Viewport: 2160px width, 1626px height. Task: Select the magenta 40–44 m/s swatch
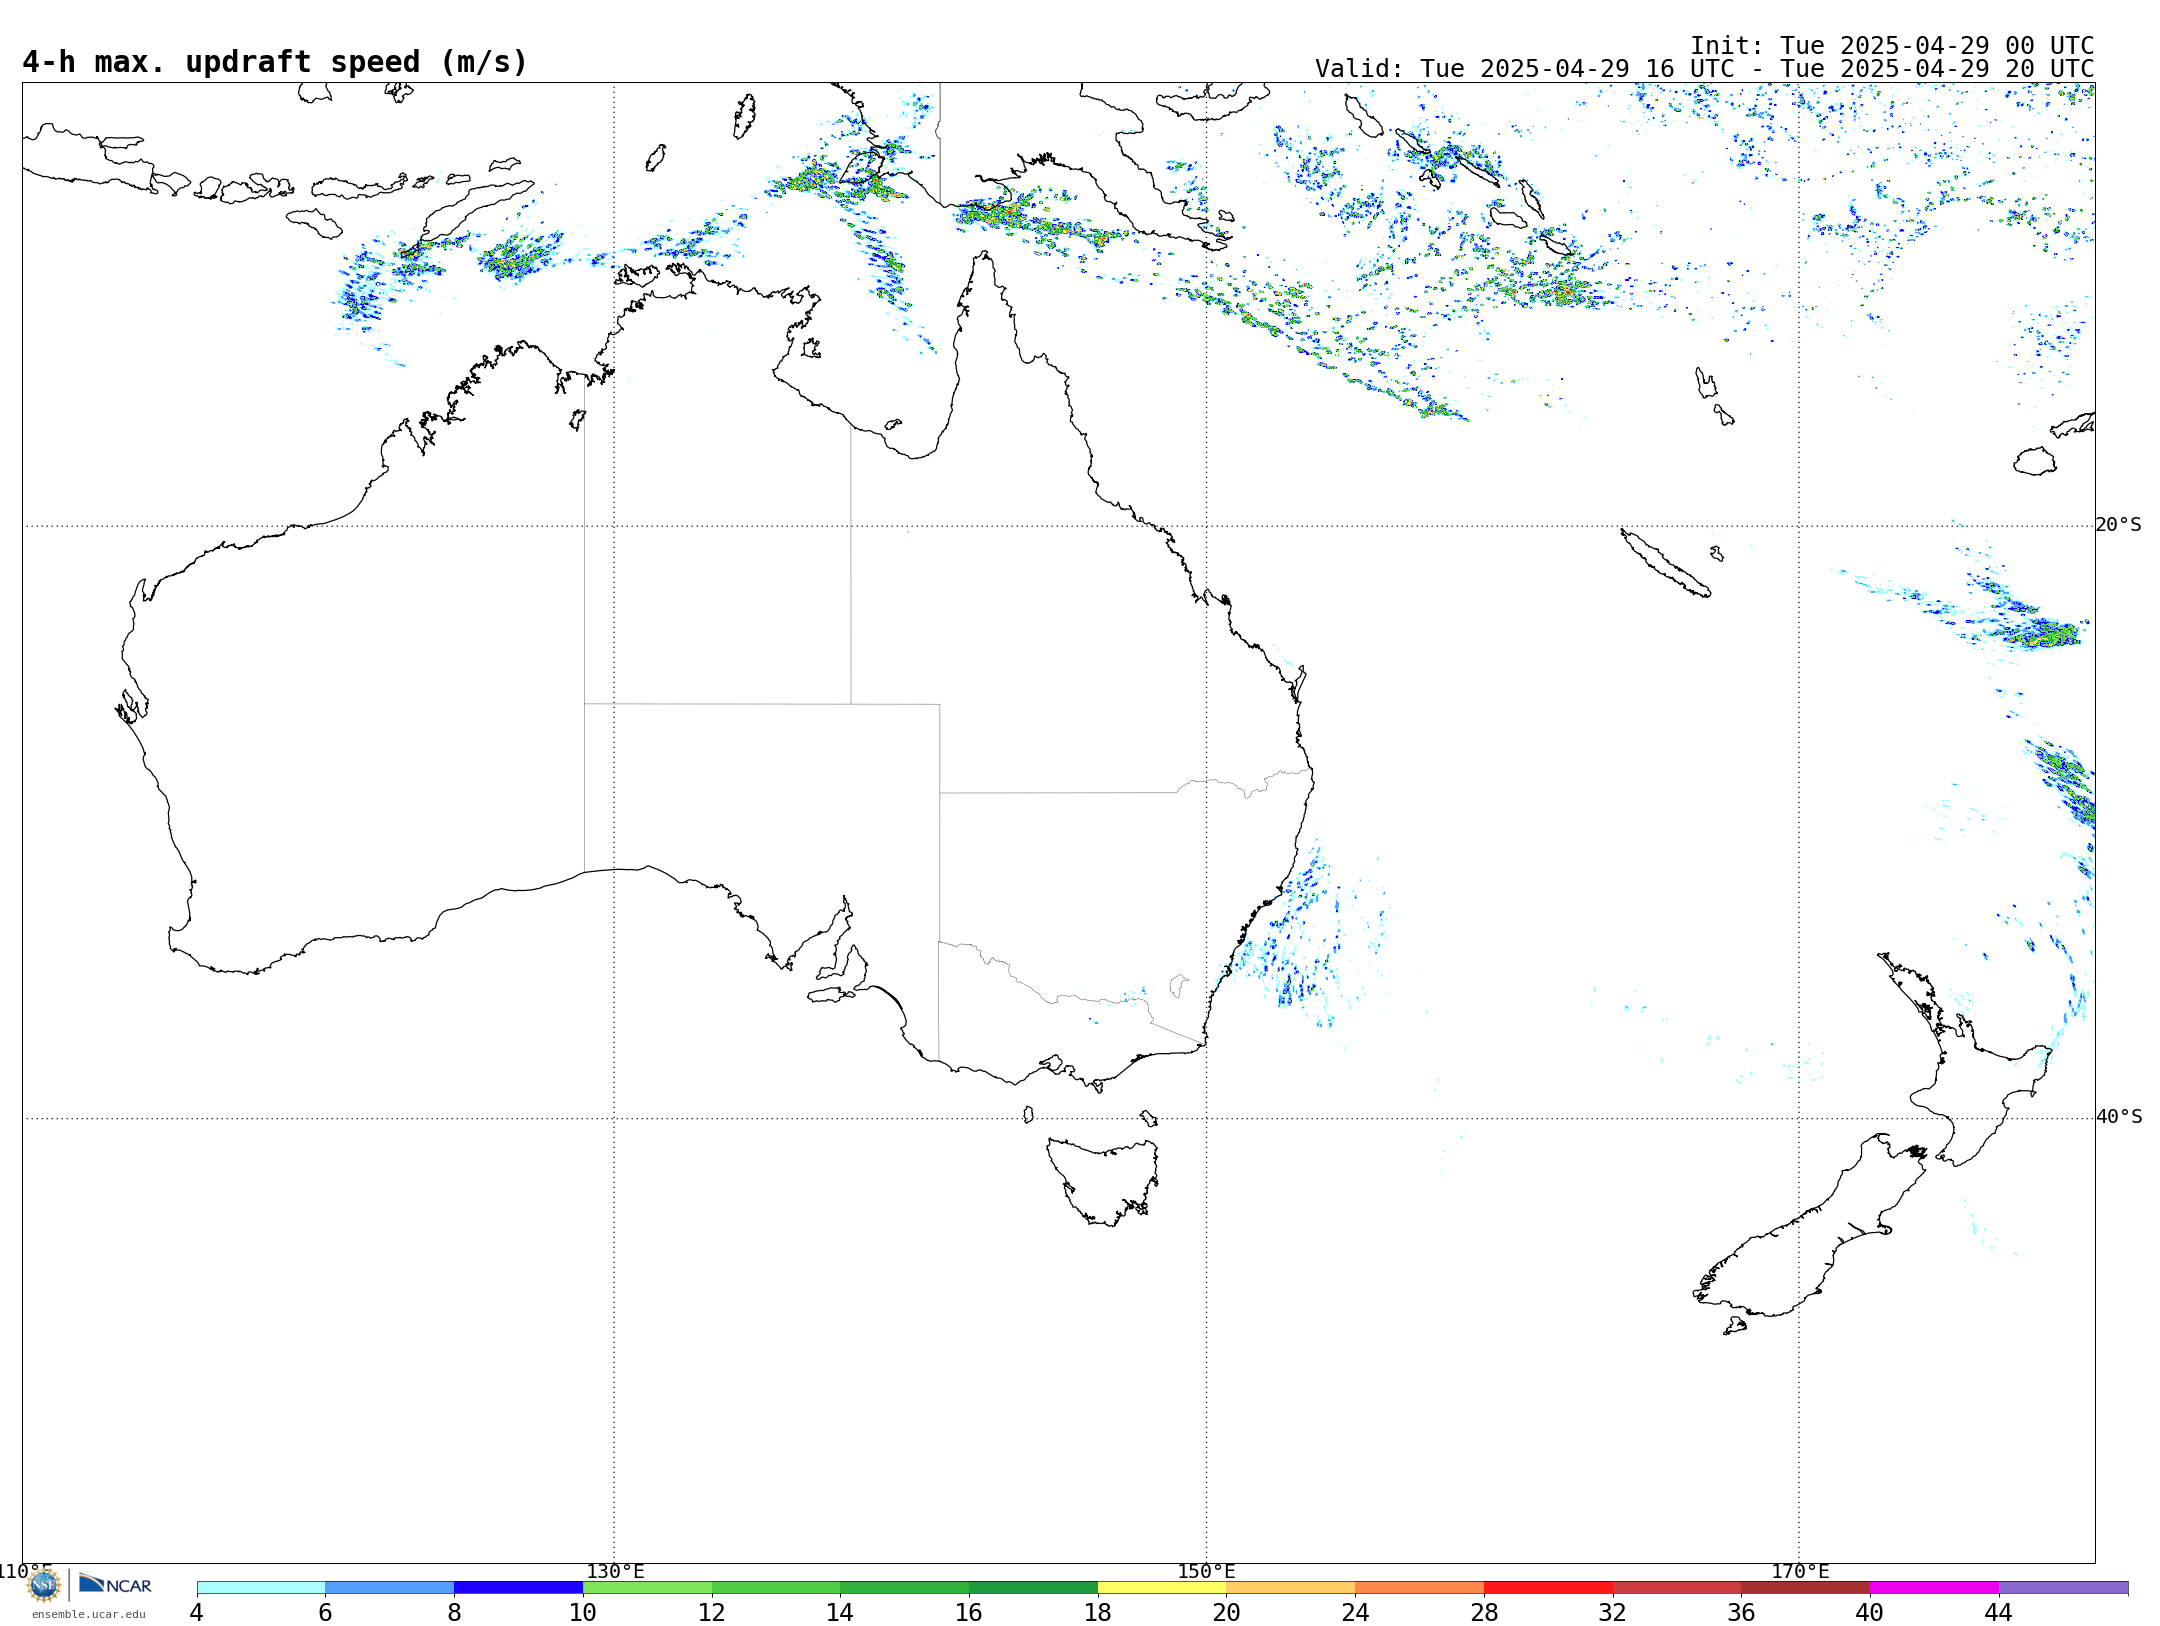click(1934, 1588)
